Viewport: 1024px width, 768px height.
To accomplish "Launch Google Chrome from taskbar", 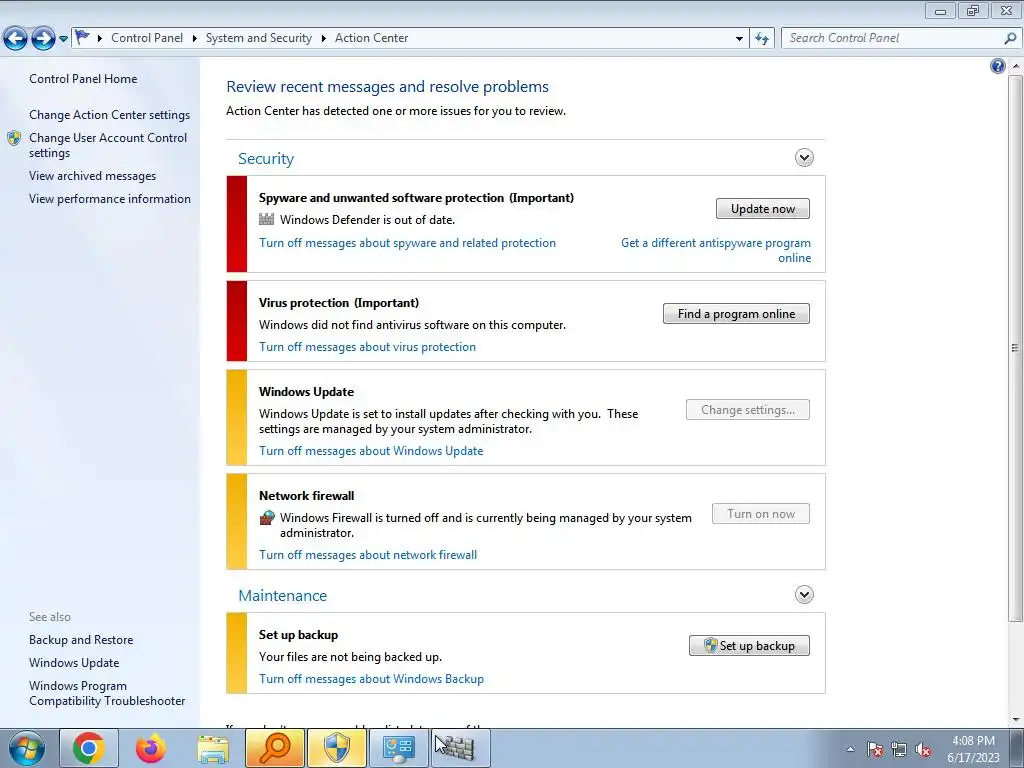I will [x=89, y=748].
